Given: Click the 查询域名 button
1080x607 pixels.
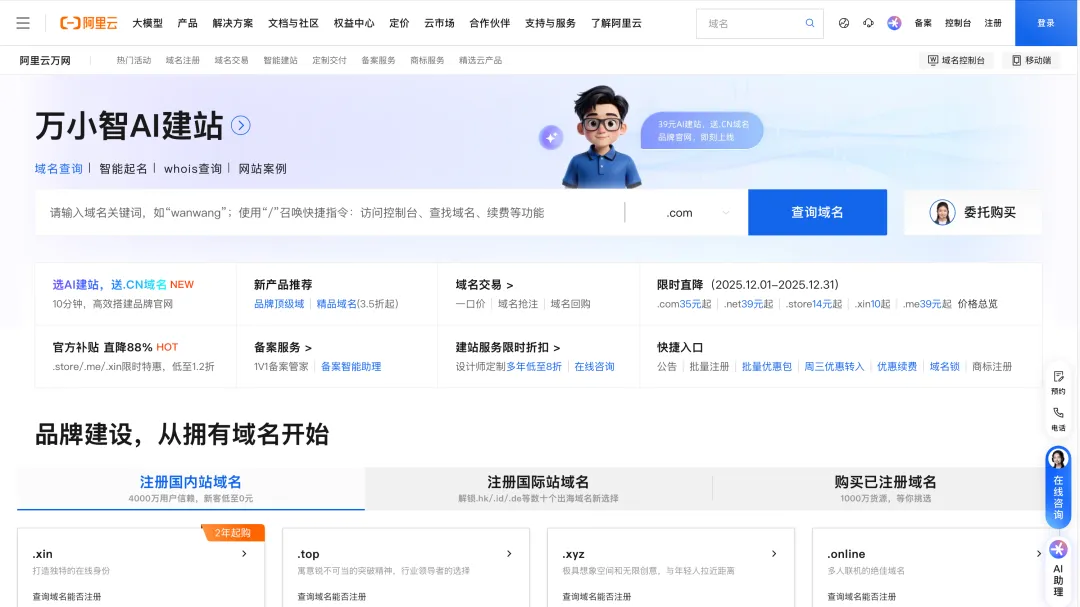Looking at the screenshot, I should [x=818, y=212].
